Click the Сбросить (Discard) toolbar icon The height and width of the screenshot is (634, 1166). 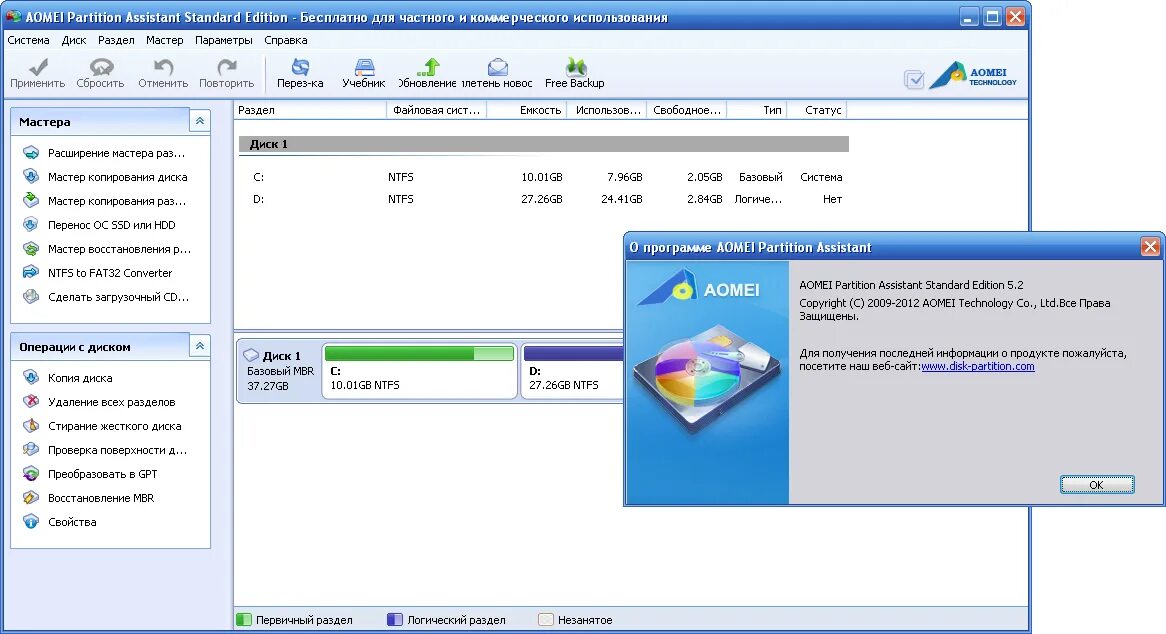coord(100,68)
